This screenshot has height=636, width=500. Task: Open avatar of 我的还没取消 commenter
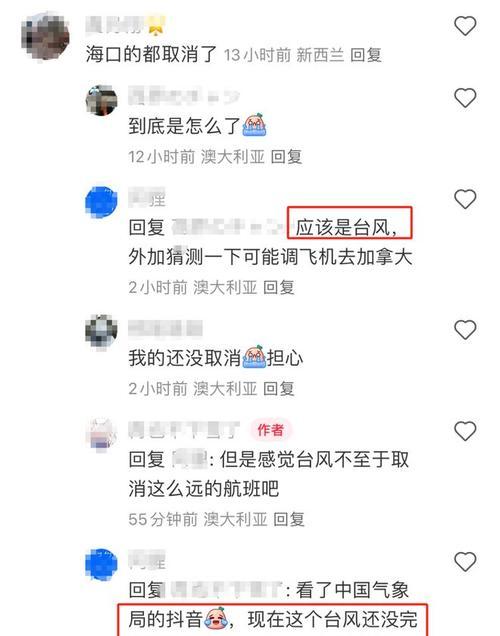(101, 331)
